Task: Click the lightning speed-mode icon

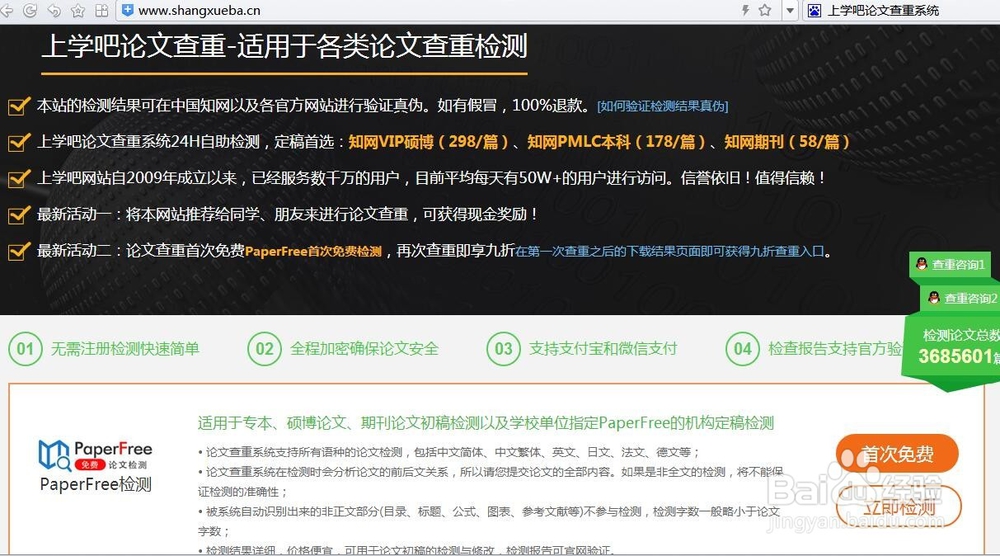Action: point(745,10)
